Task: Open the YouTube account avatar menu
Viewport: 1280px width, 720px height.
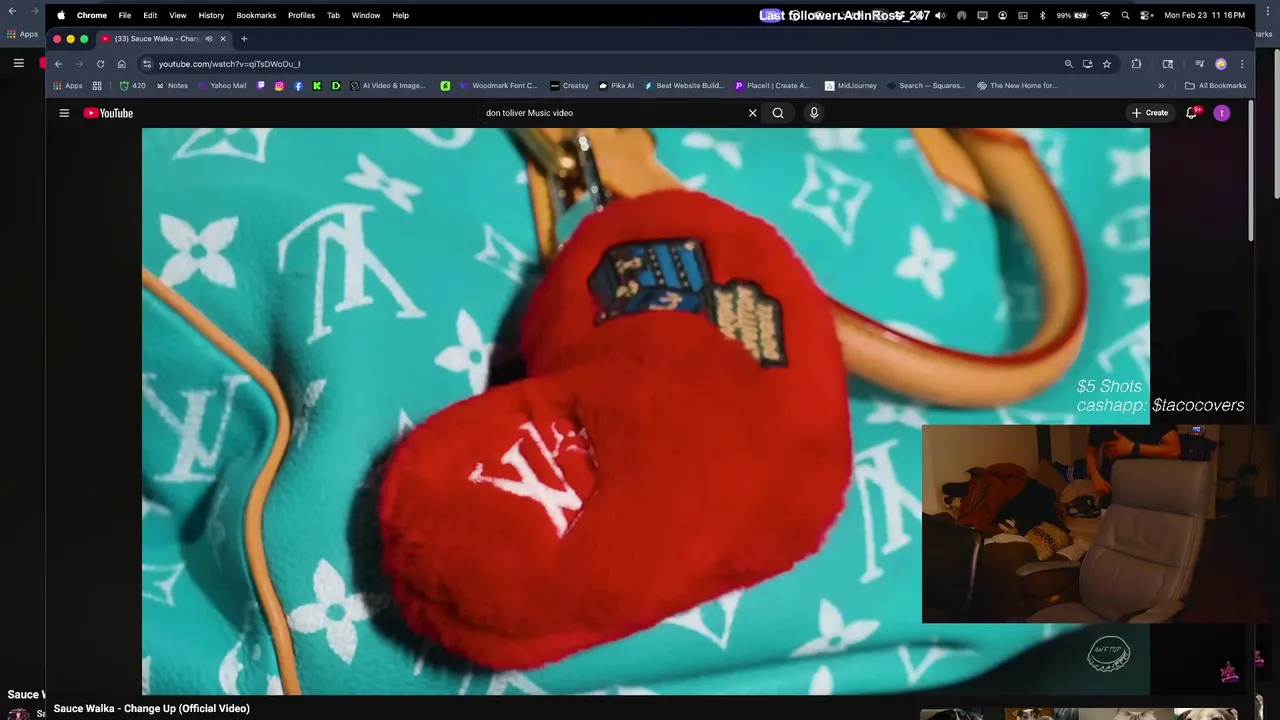Action: [1222, 113]
